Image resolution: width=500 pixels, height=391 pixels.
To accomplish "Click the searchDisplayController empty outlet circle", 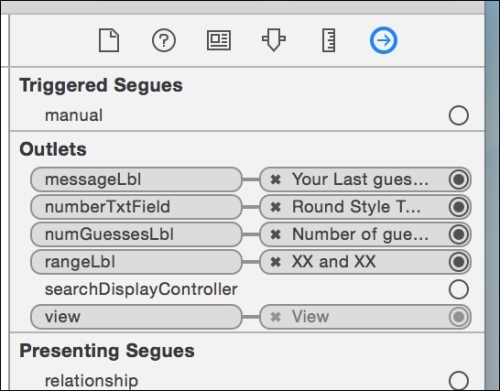I will click(459, 289).
